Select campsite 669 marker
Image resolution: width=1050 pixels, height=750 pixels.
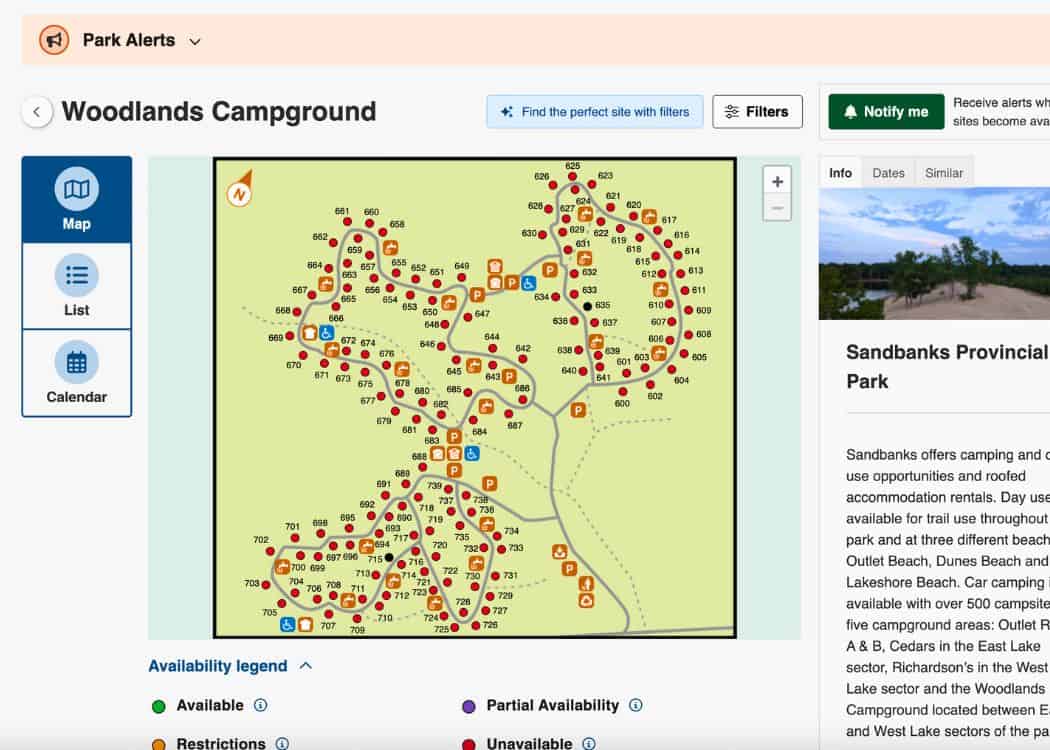tap(290, 336)
